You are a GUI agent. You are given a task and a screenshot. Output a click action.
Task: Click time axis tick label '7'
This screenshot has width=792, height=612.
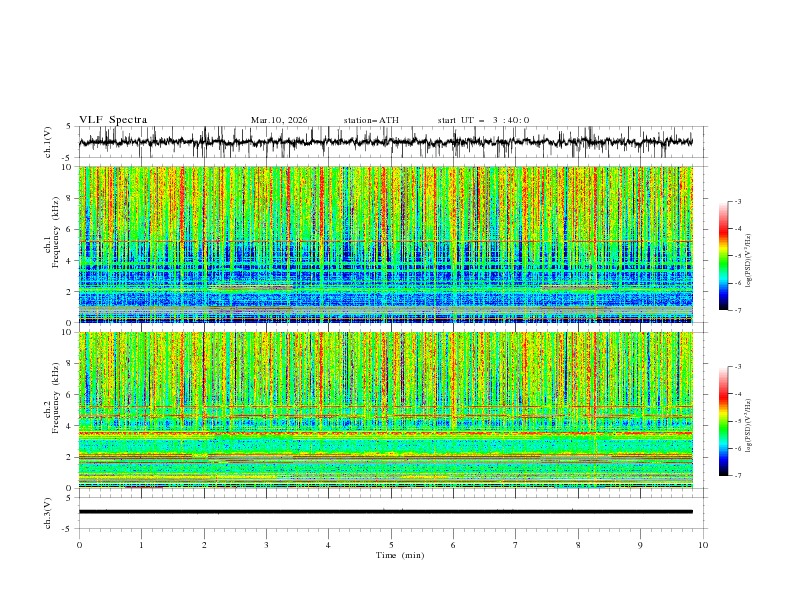tap(516, 545)
